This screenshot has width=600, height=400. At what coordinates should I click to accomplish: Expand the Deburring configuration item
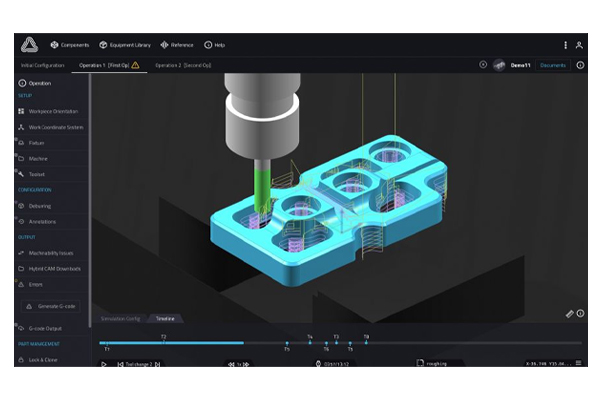pos(40,205)
